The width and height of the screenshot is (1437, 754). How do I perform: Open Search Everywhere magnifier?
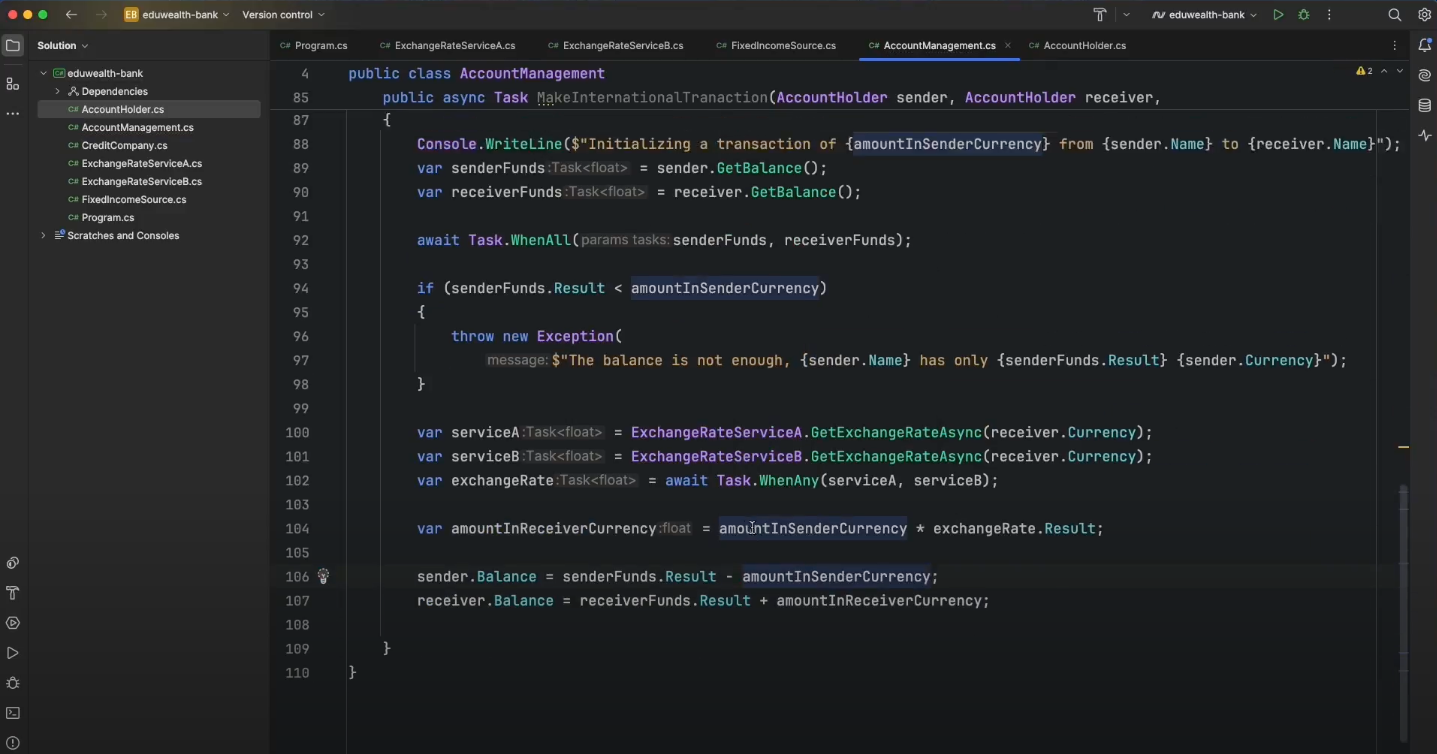(1395, 15)
